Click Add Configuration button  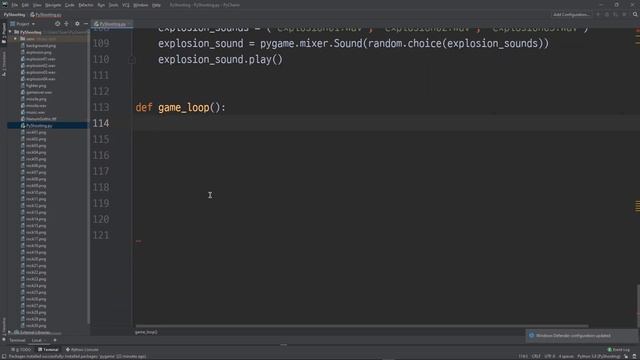pos(571,15)
